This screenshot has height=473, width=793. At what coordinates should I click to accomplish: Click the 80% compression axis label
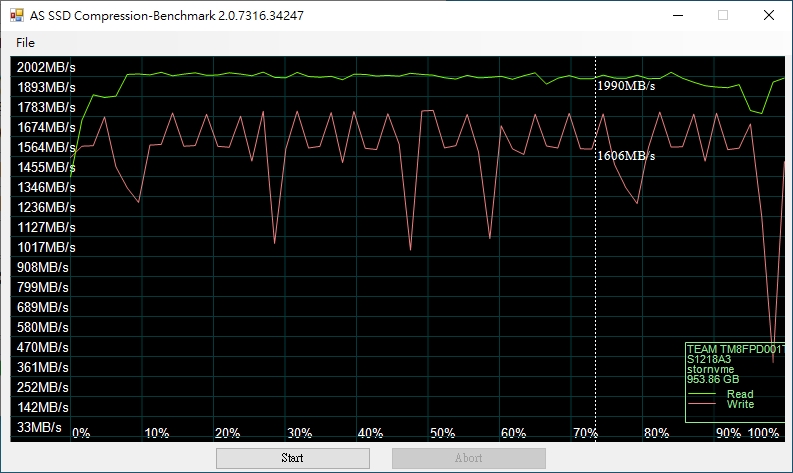point(656,434)
